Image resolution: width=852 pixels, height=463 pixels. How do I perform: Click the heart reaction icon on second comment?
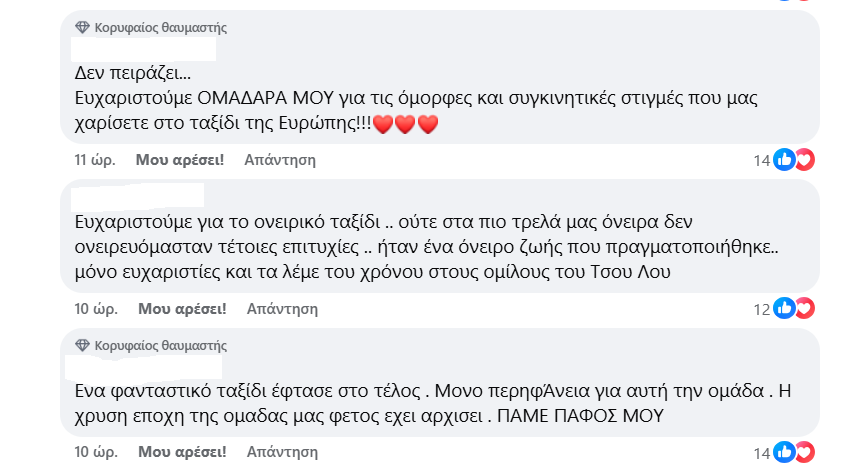pyautogui.click(x=805, y=308)
